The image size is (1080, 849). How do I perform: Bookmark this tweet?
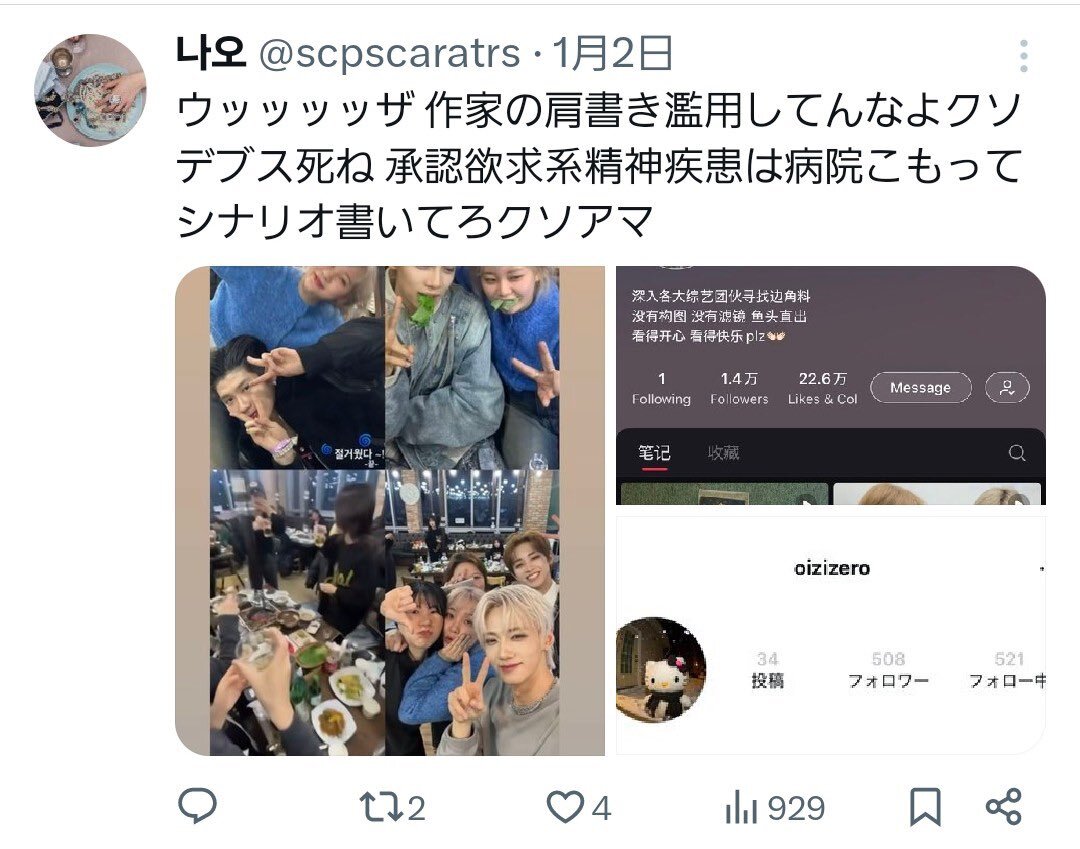point(925,807)
